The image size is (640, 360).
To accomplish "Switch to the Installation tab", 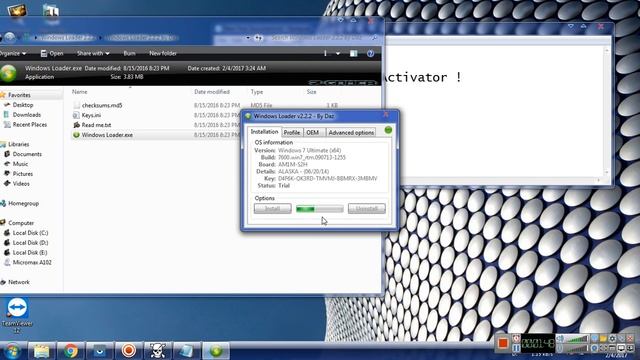I will click(264, 132).
